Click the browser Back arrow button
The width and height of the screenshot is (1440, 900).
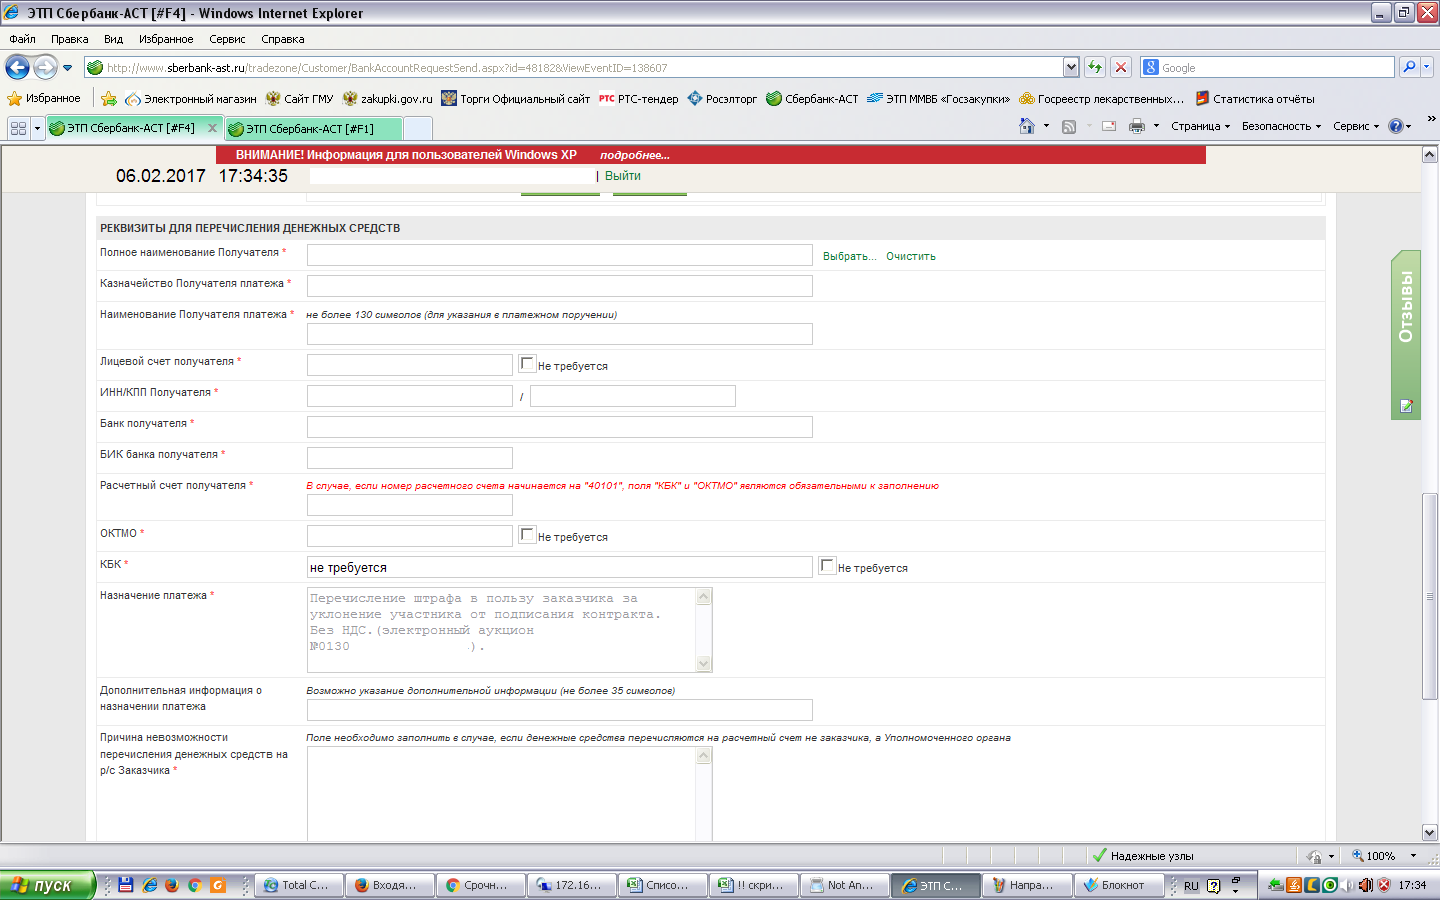pyautogui.click(x=17, y=68)
